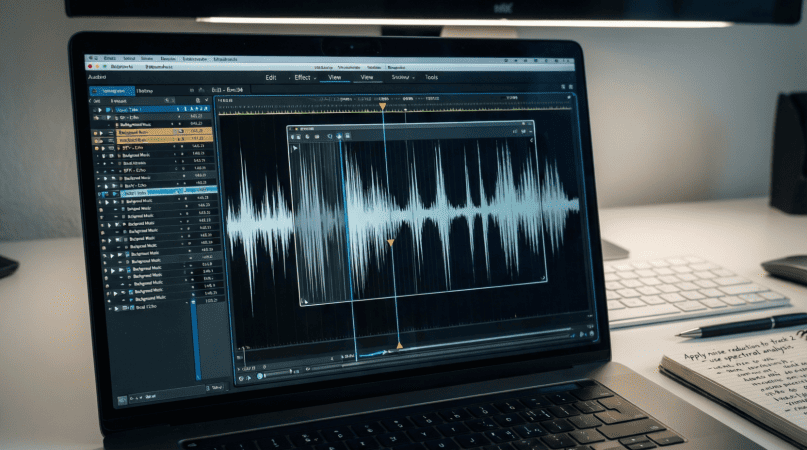Screen dimensions: 807x450
Task: Click the orange playhead marker on the top ruler
Action: point(382,101)
